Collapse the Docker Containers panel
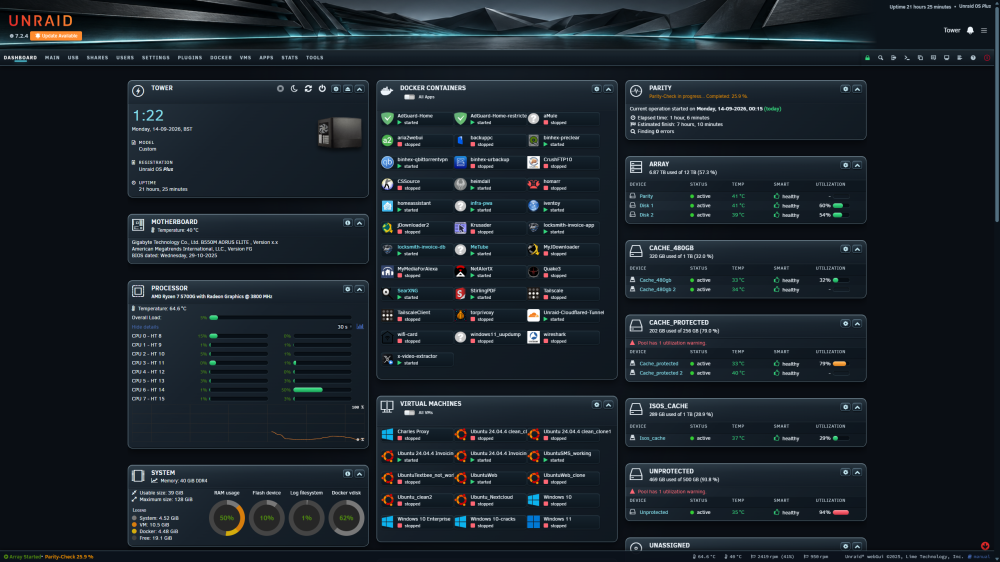The height and width of the screenshot is (562, 1000). pos(608,89)
